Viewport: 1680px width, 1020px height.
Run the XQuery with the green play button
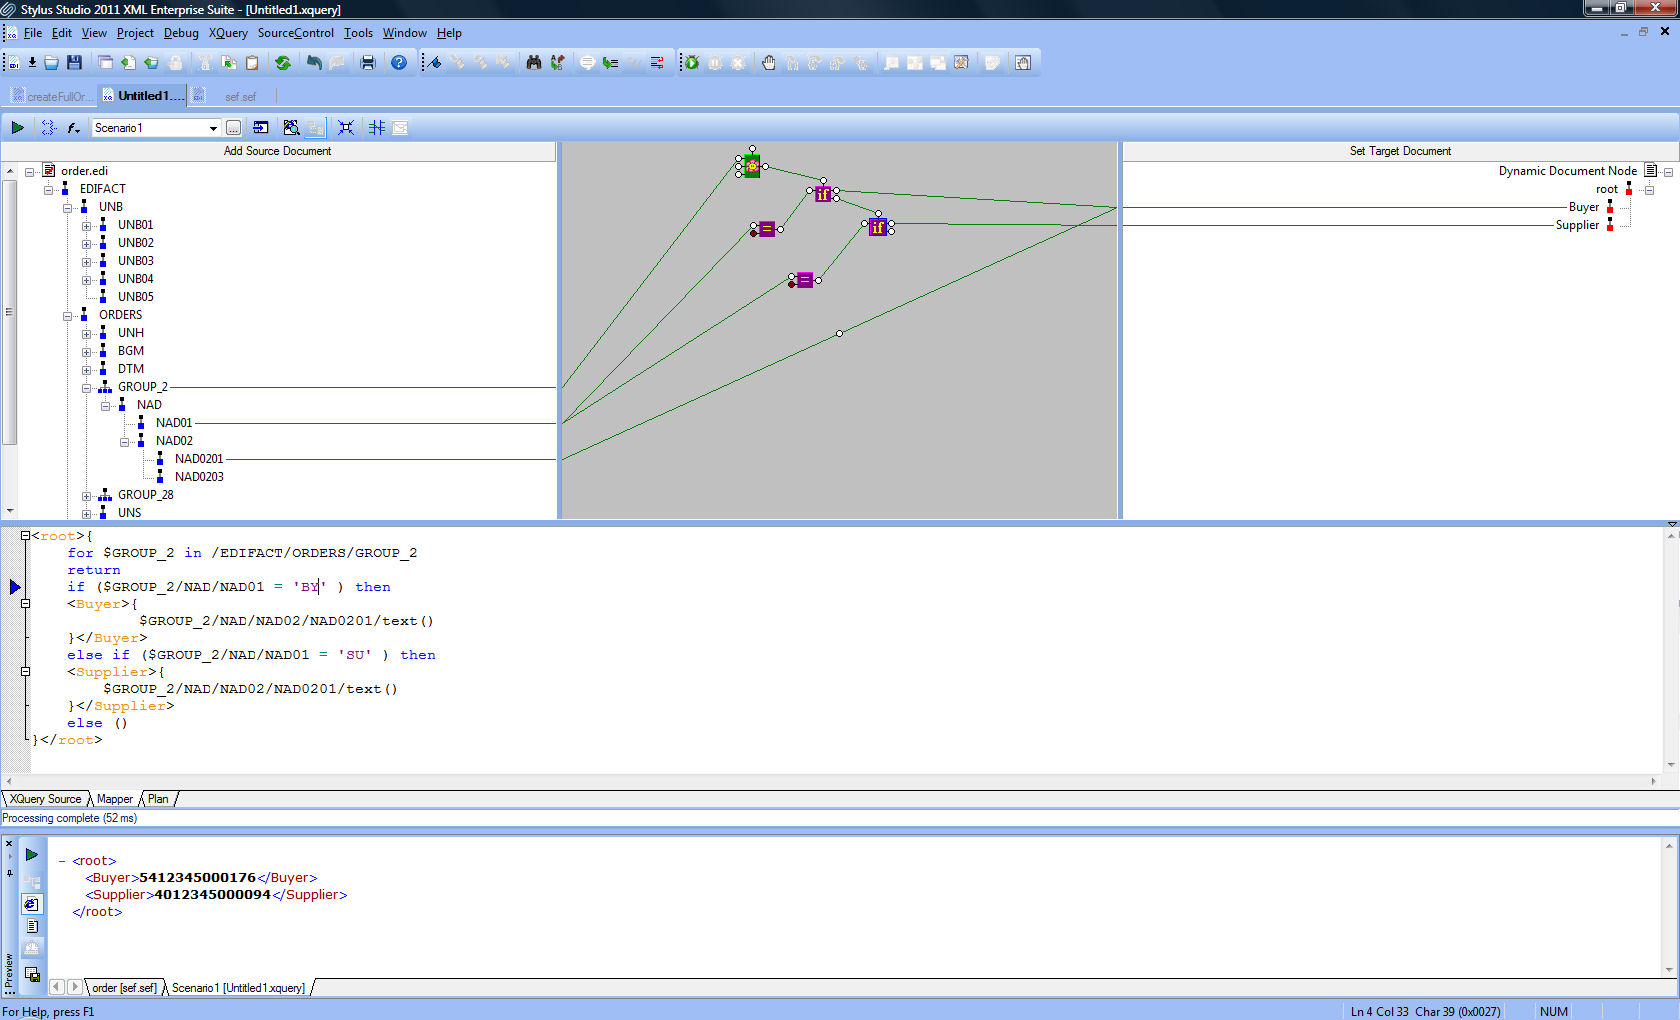click(x=17, y=128)
